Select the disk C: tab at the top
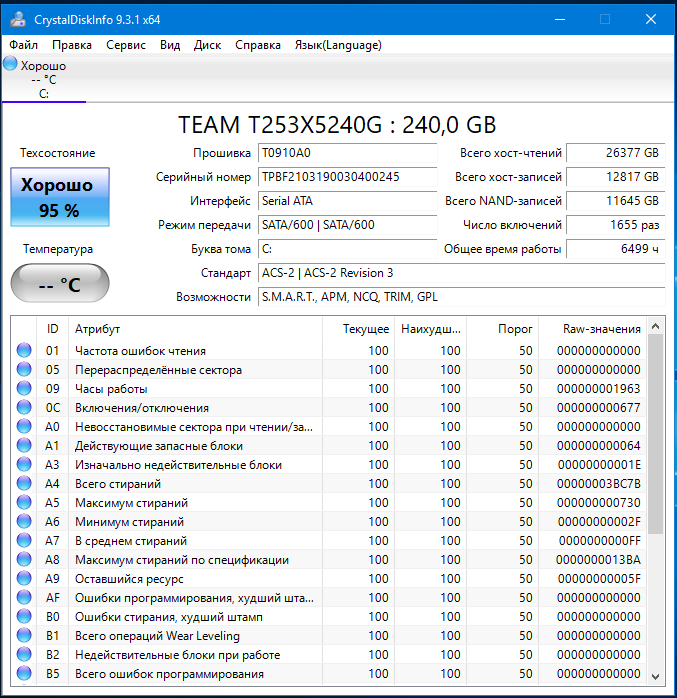Screen dimensions: 677x698 point(43,80)
